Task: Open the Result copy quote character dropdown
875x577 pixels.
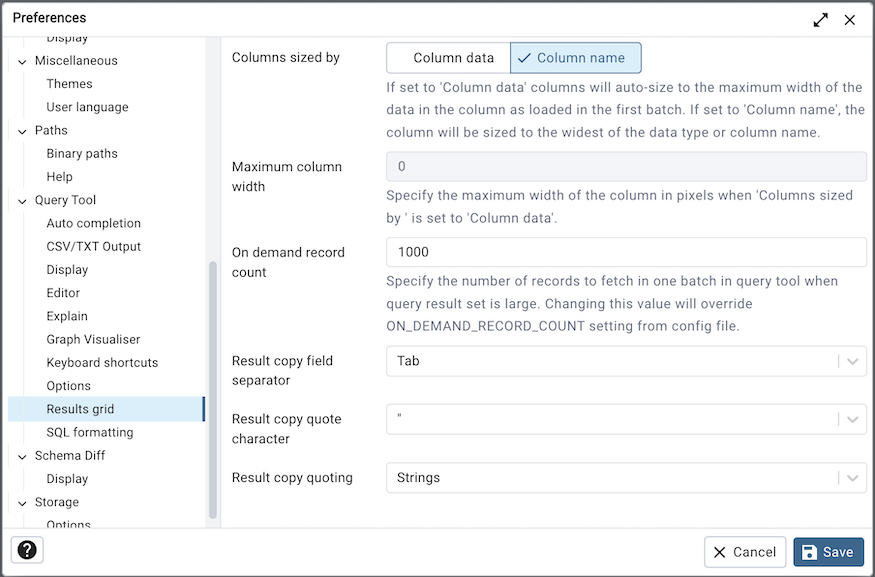Action: click(851, 419)
